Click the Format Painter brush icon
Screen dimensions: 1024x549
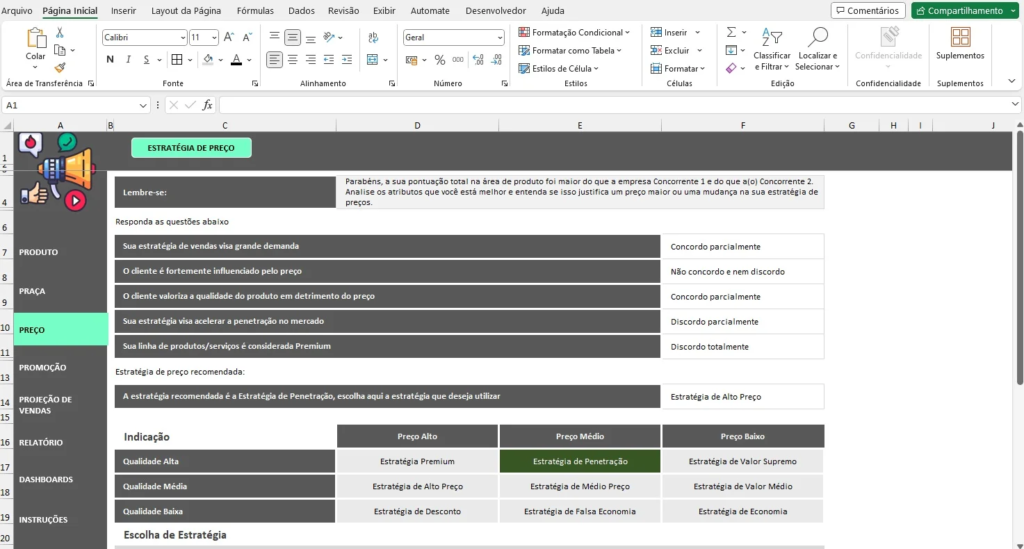pyautogui.click(x=60, y=68)
